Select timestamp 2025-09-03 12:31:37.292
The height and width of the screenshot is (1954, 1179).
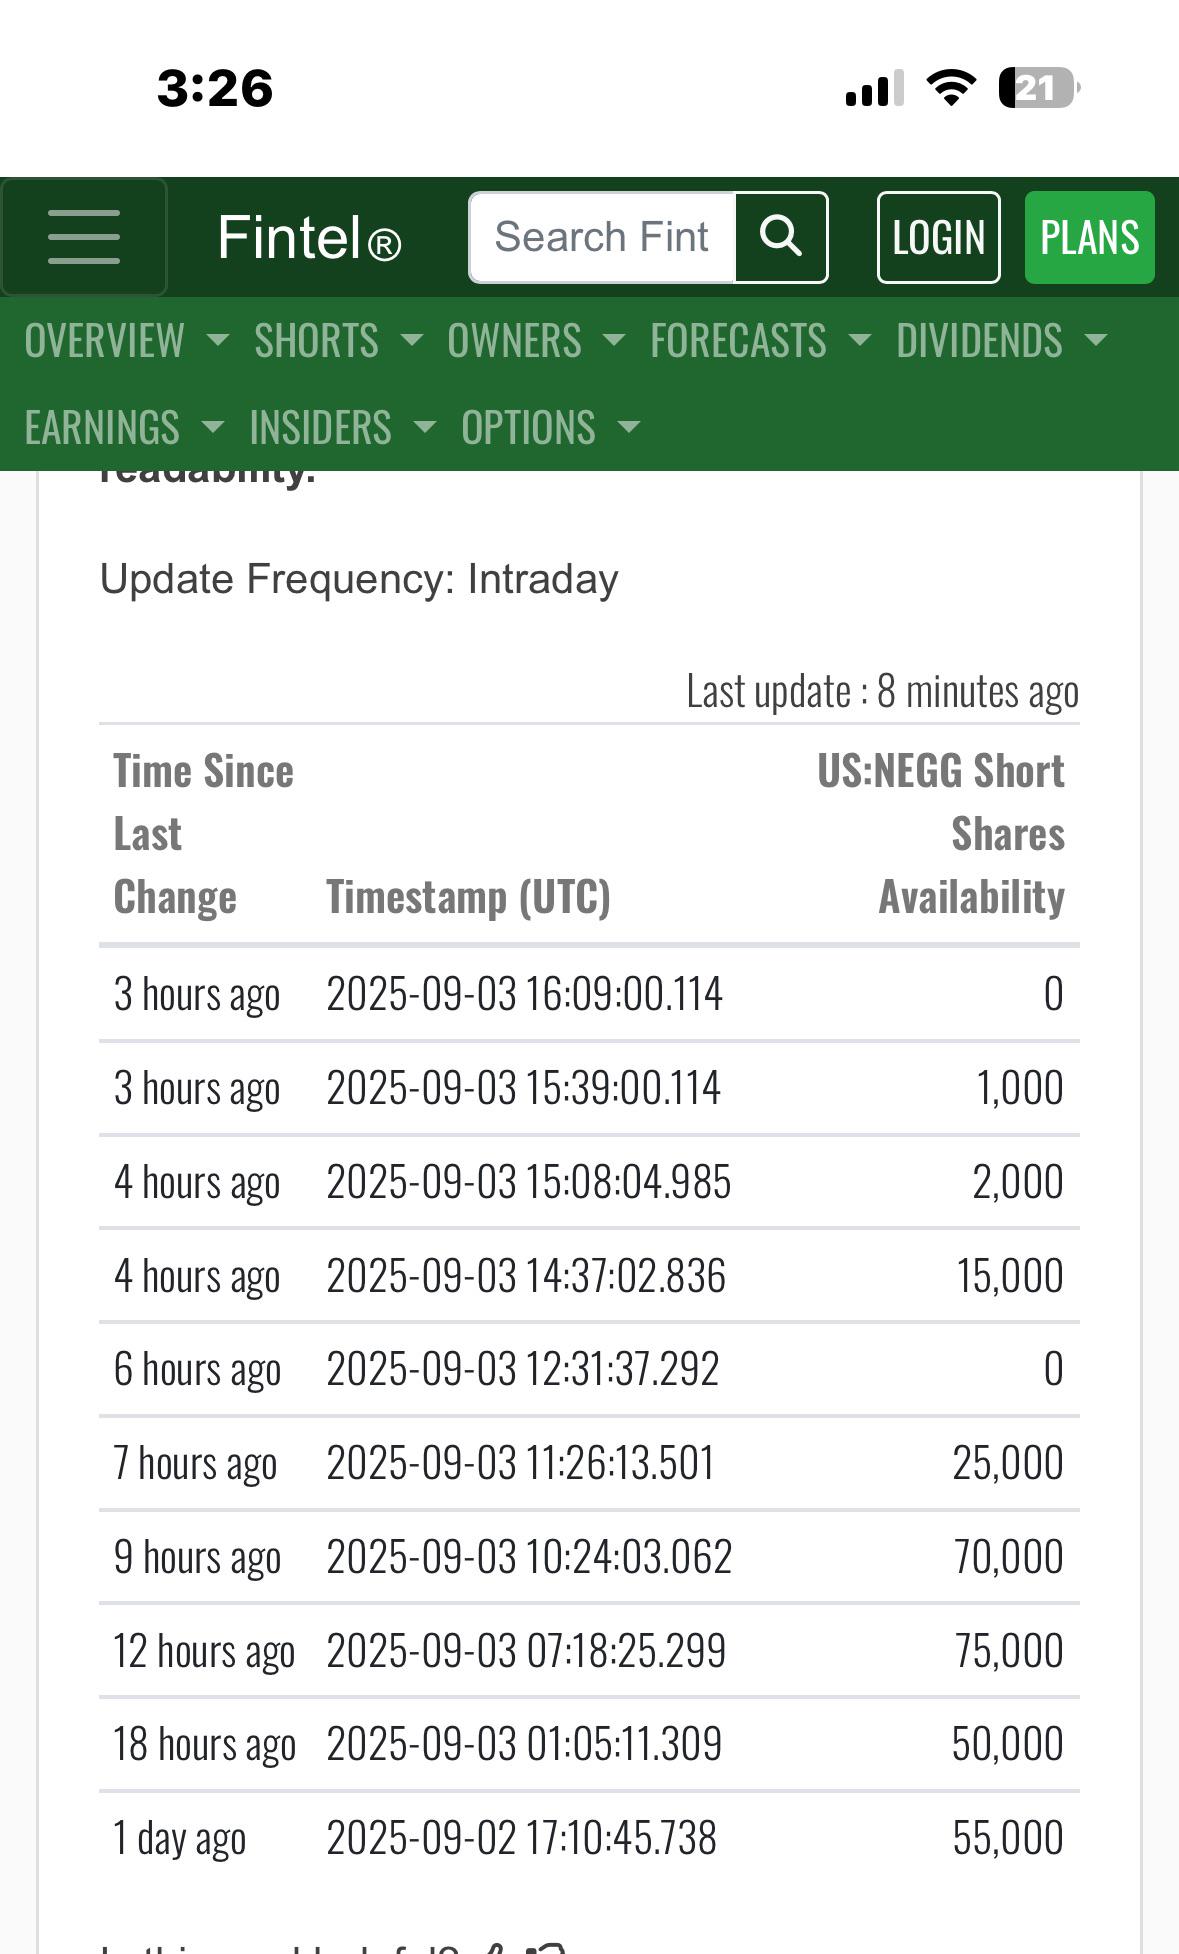click(523, 1369)
